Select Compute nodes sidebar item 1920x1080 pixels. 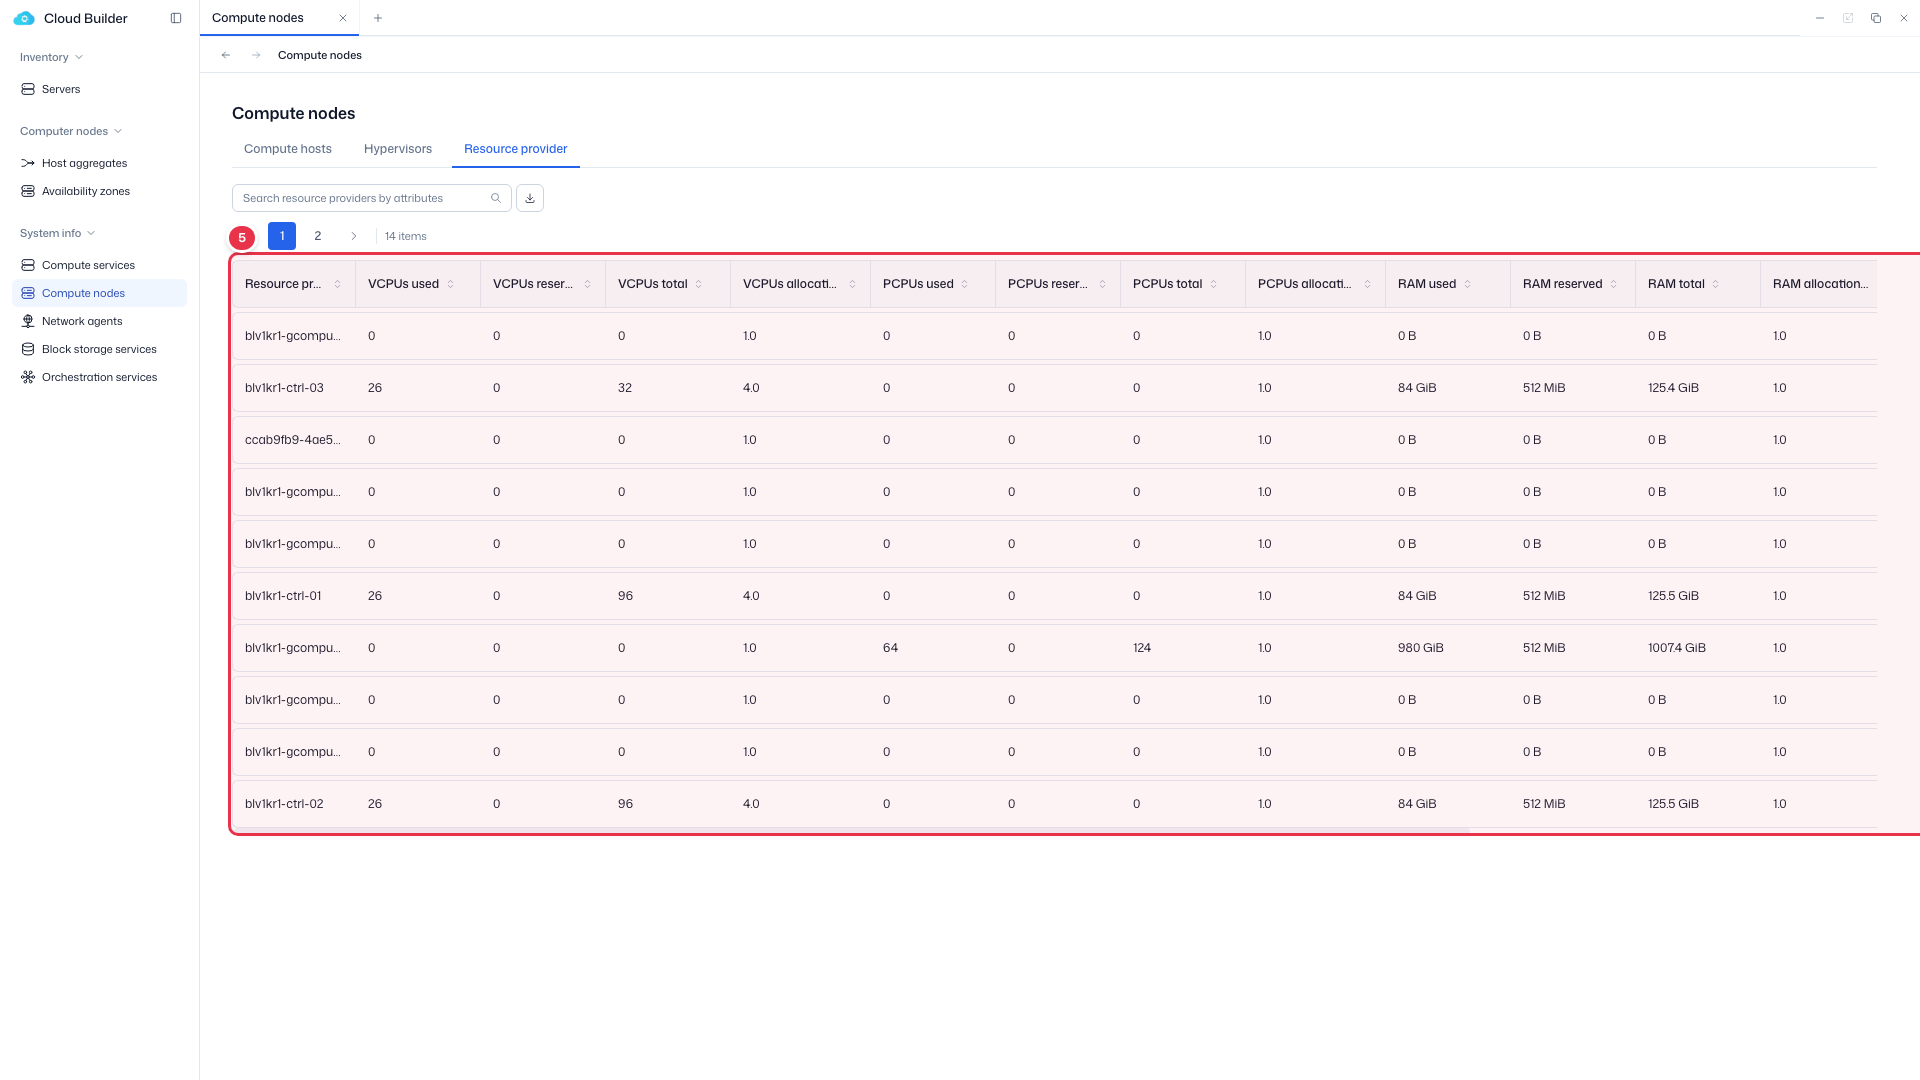(x=99, y=293)
